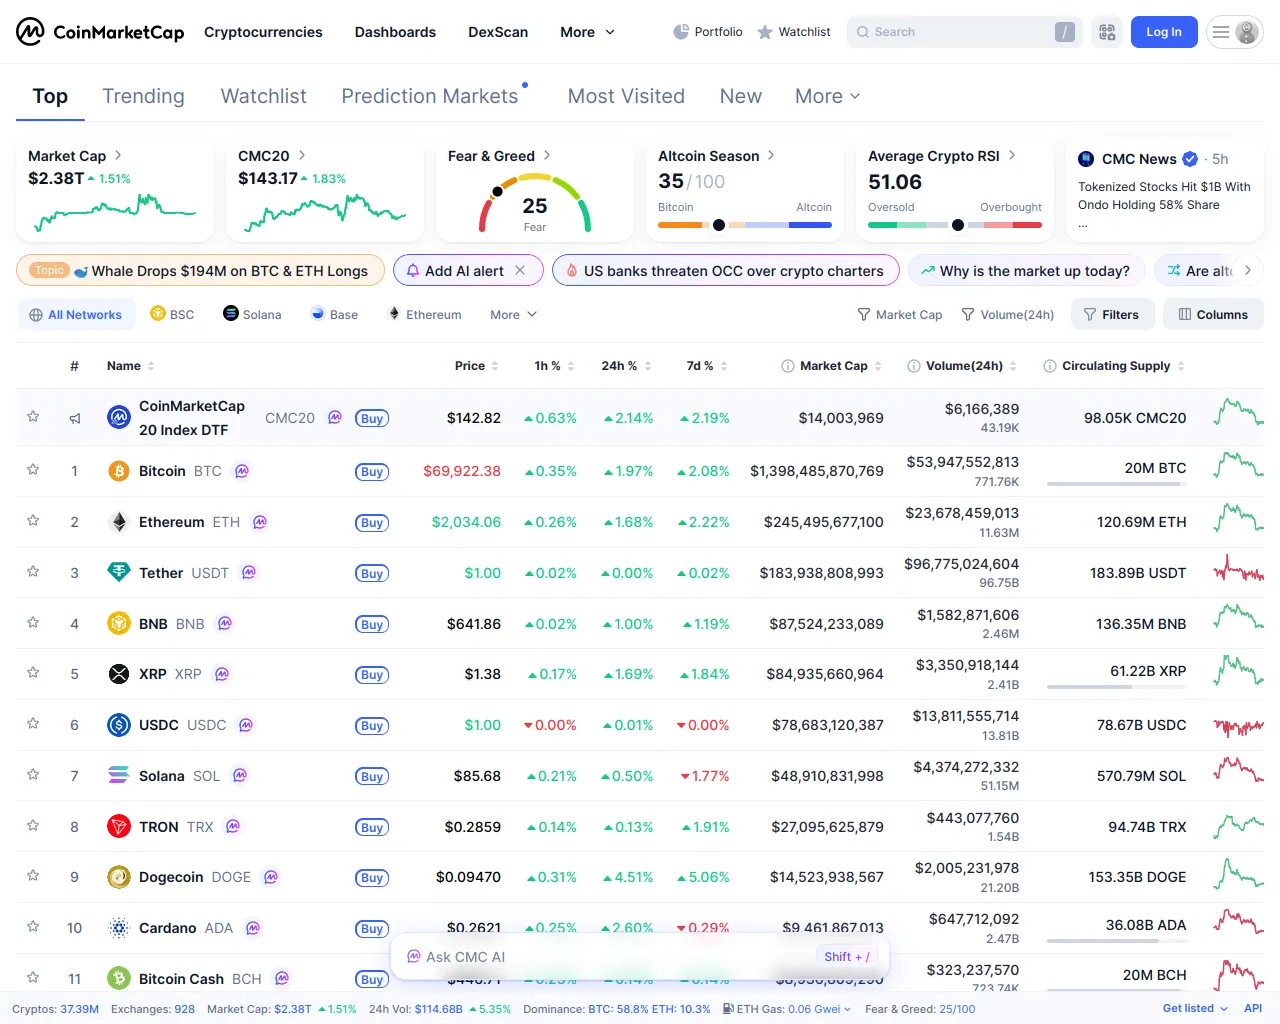Click the megaphone icon beside CMC20 row
The height and width of the screenshot is (1024, 1280).
(x=75, y=418)
